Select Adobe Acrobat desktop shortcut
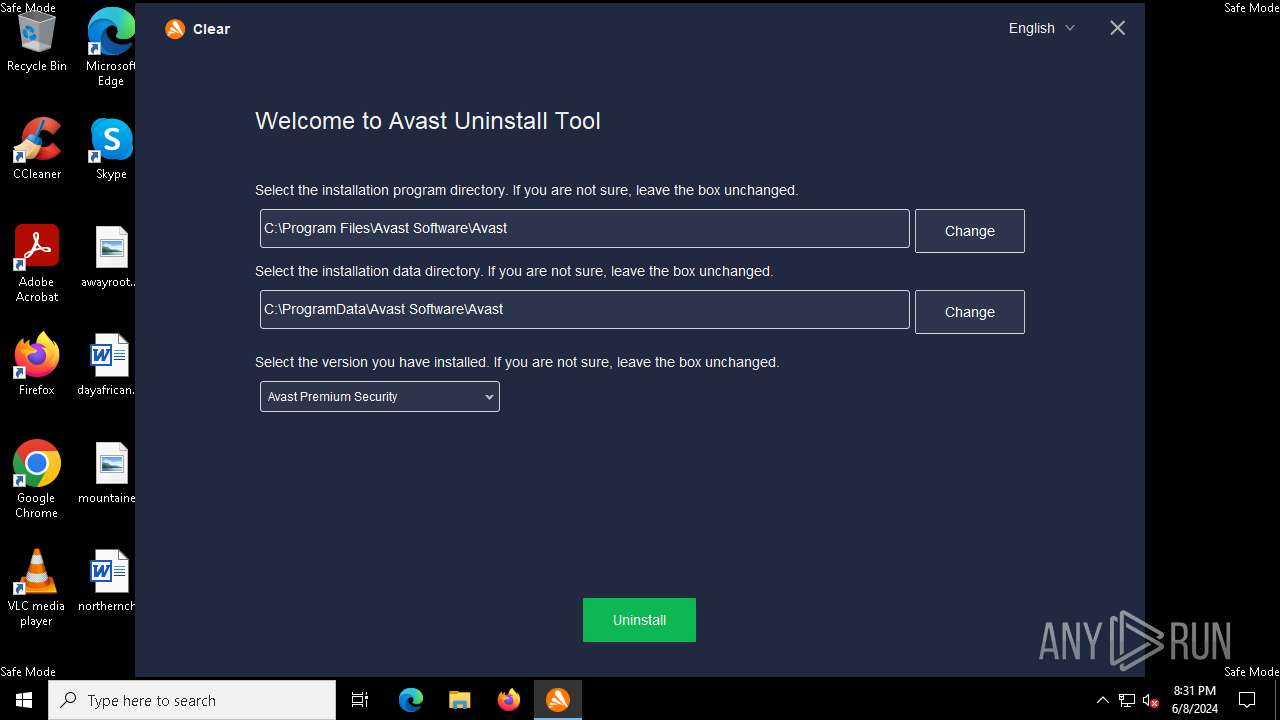Screen dimensions: 1280x720 click(x=37, y=263)
